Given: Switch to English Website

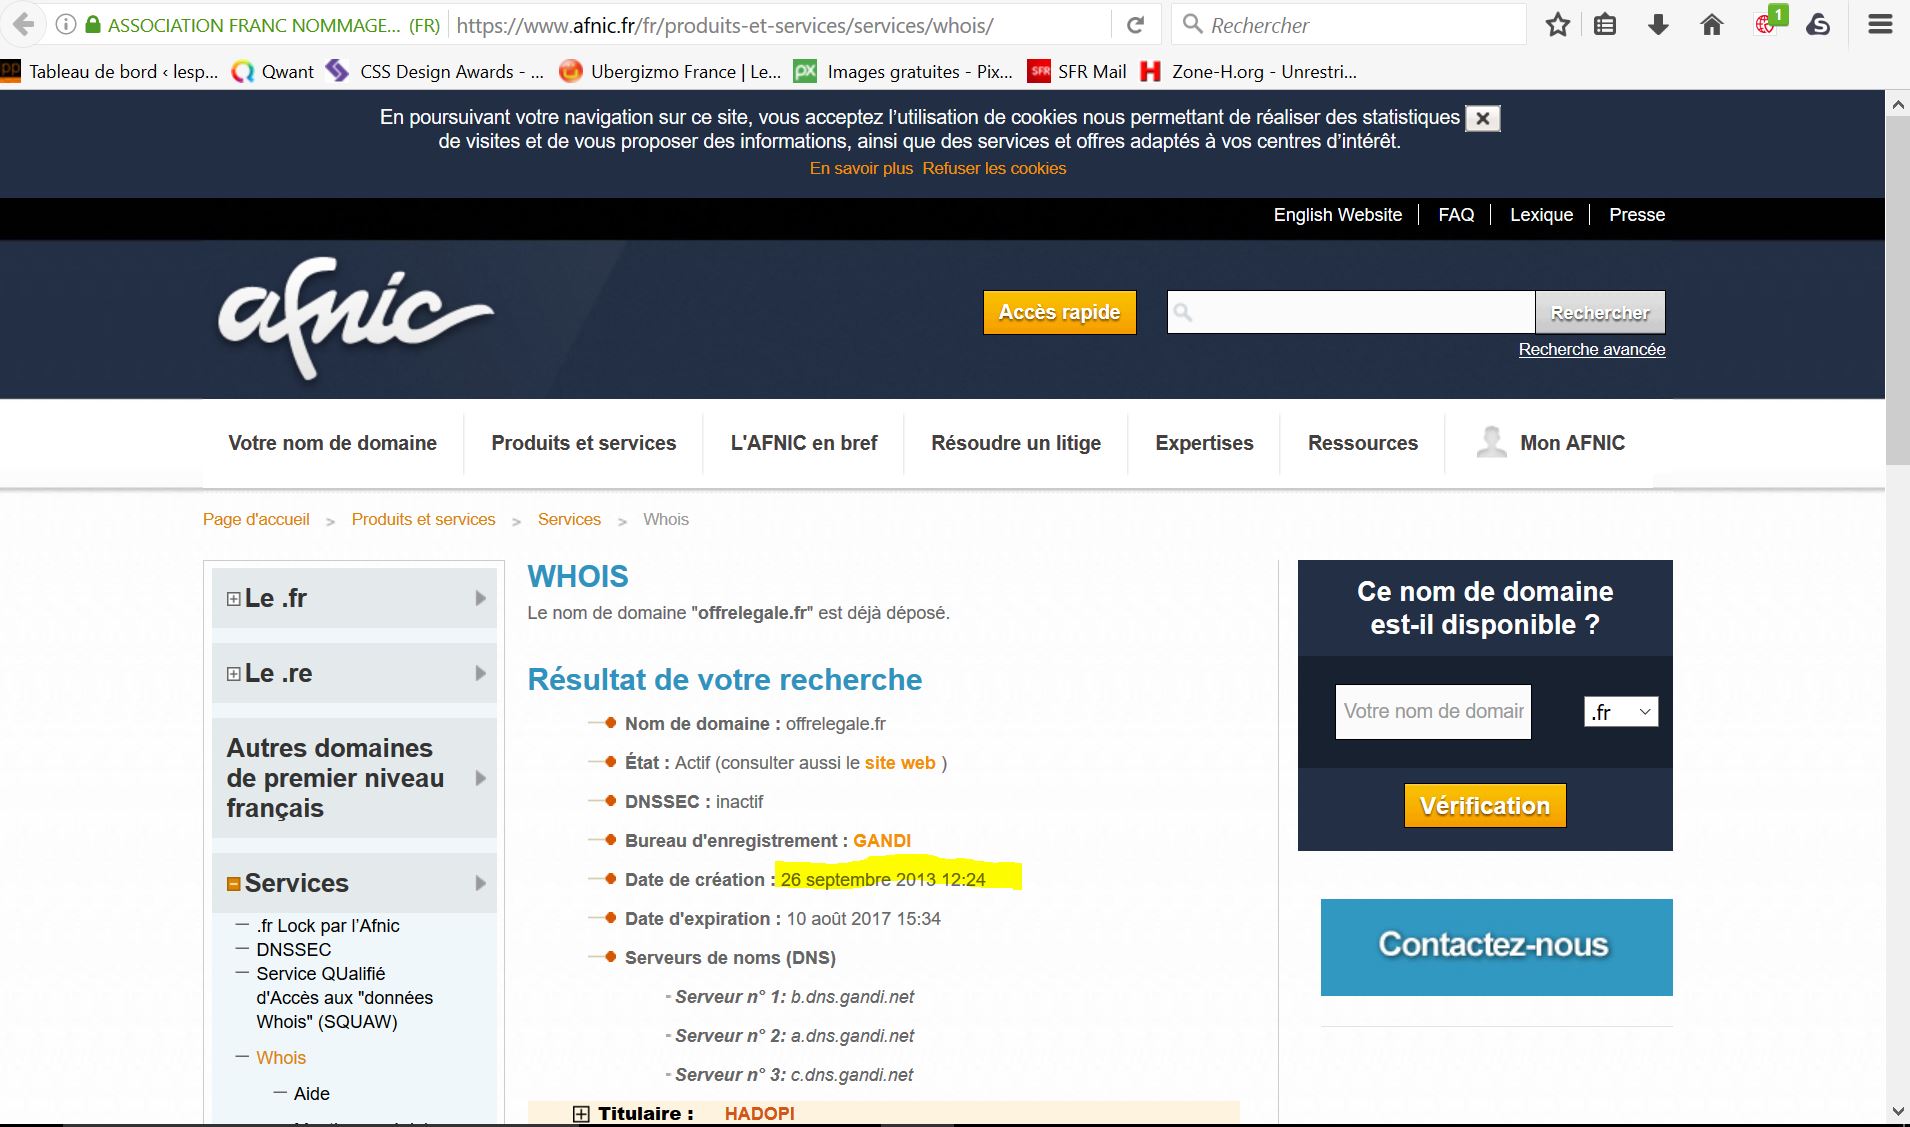Looking at the screenshot, I should pyautogui.click(x=1338, y=215).
